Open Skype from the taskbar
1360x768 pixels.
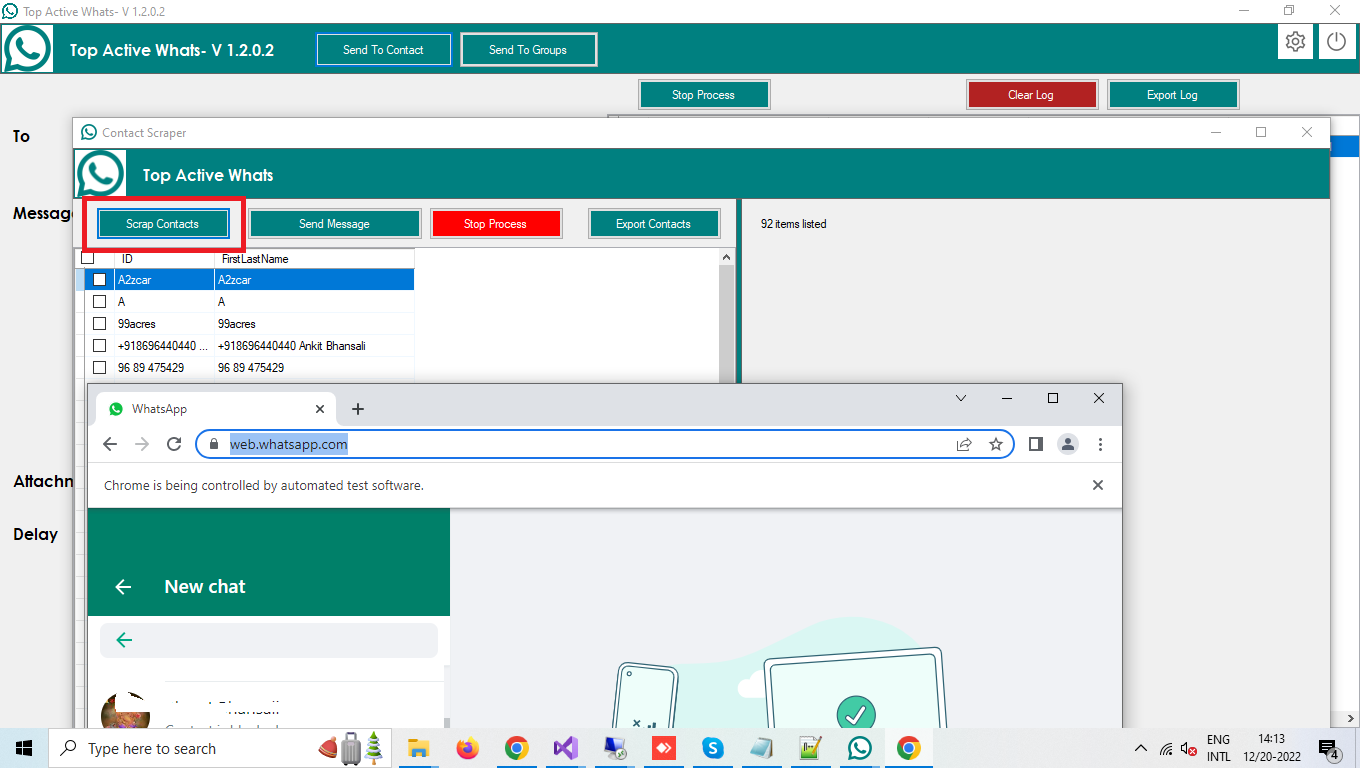[712, 748]
